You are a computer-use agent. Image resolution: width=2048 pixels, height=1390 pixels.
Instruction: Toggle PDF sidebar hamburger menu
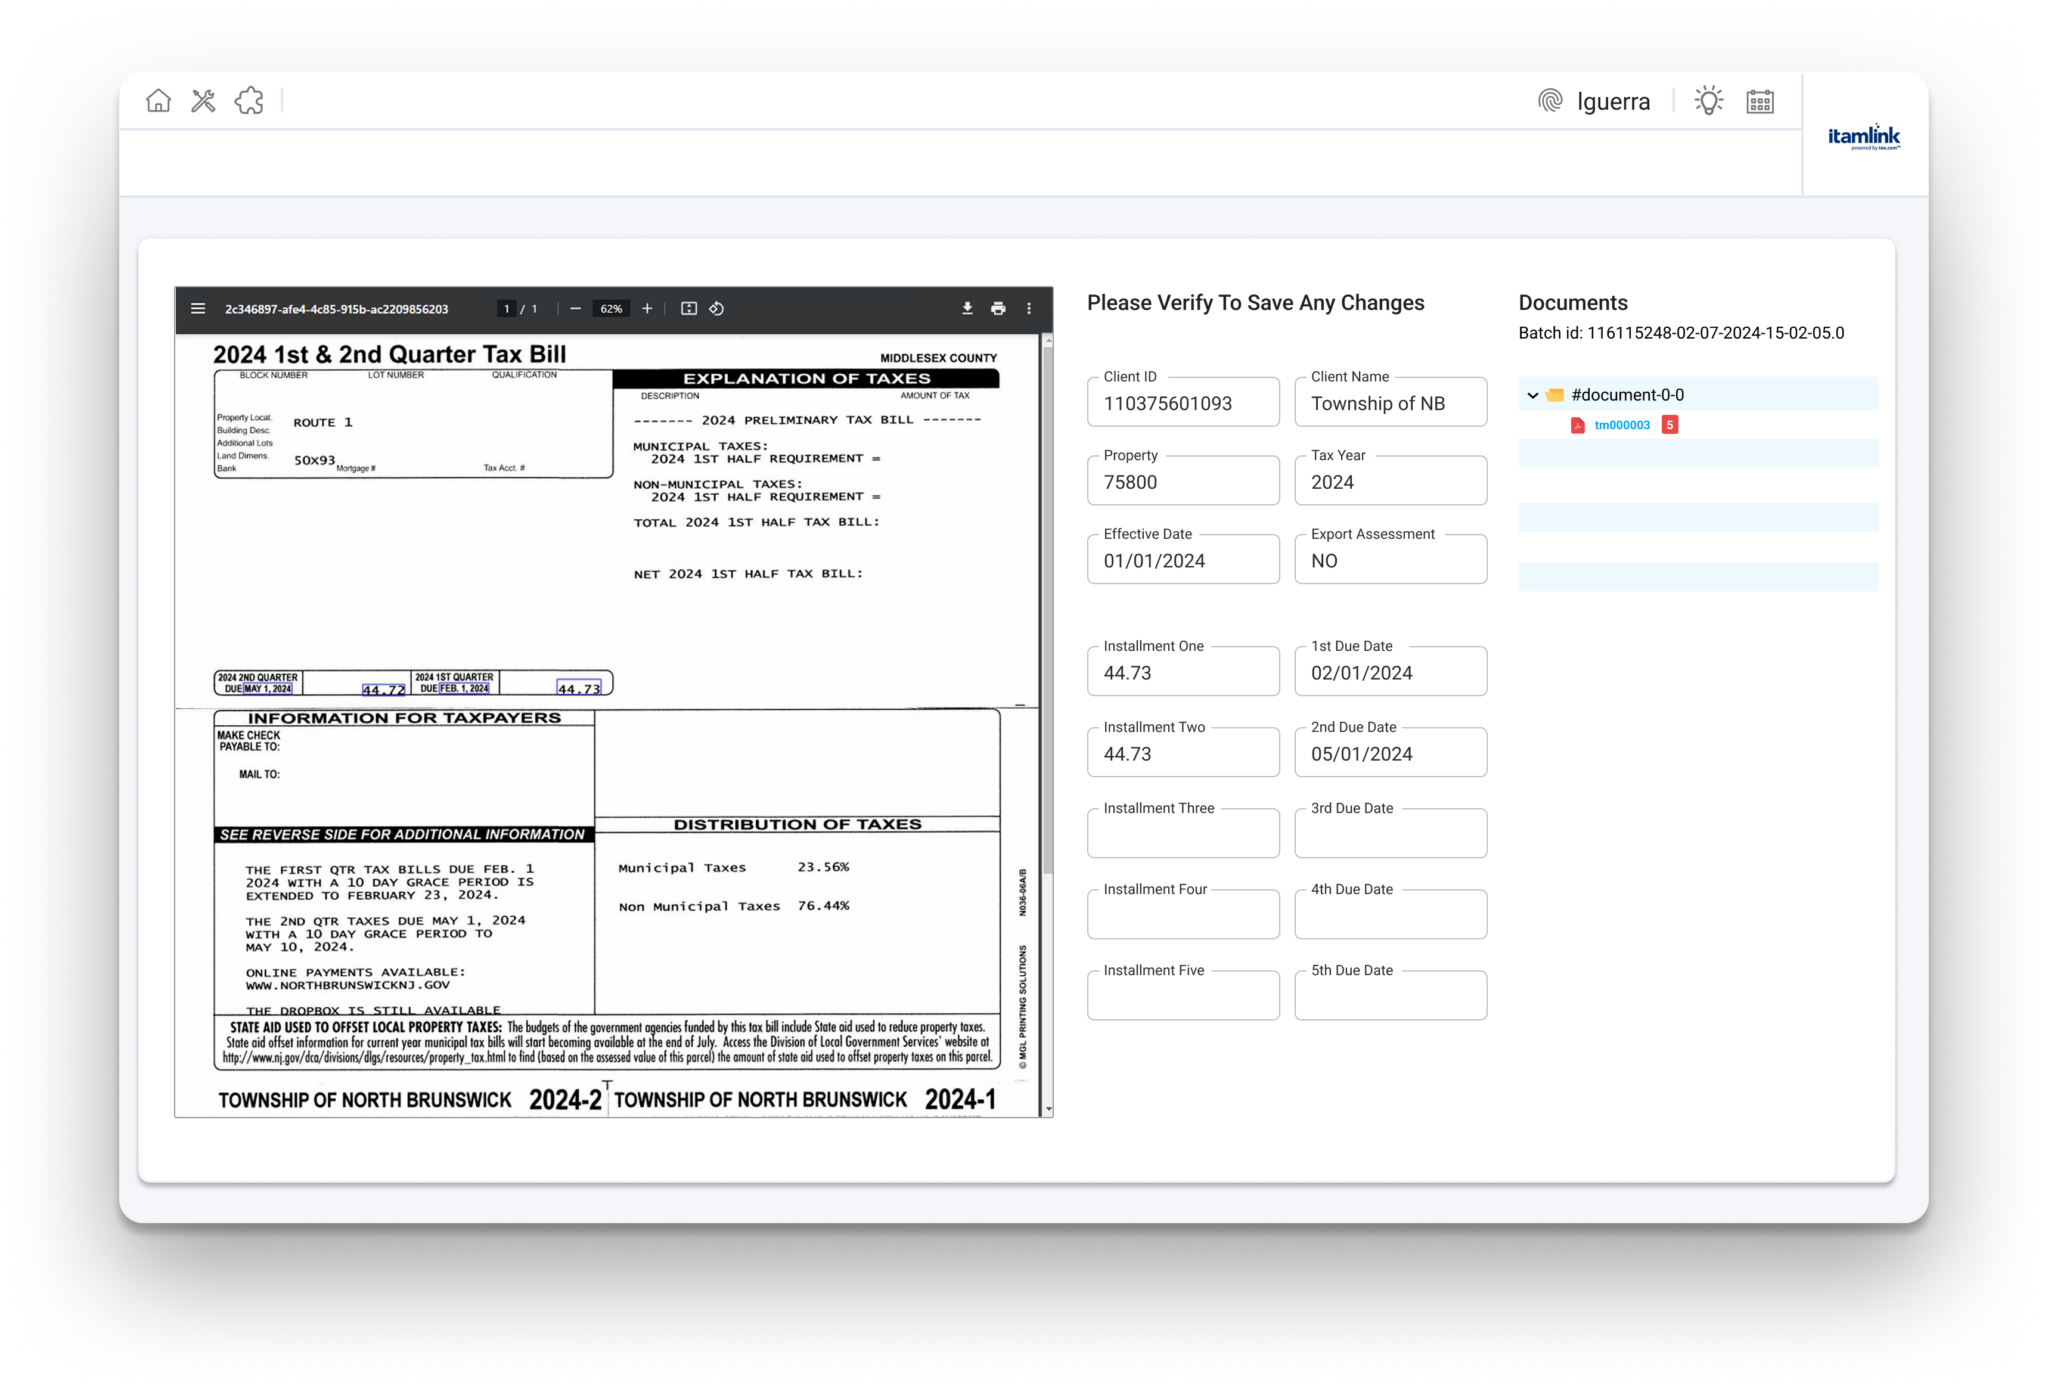[198, 309]
